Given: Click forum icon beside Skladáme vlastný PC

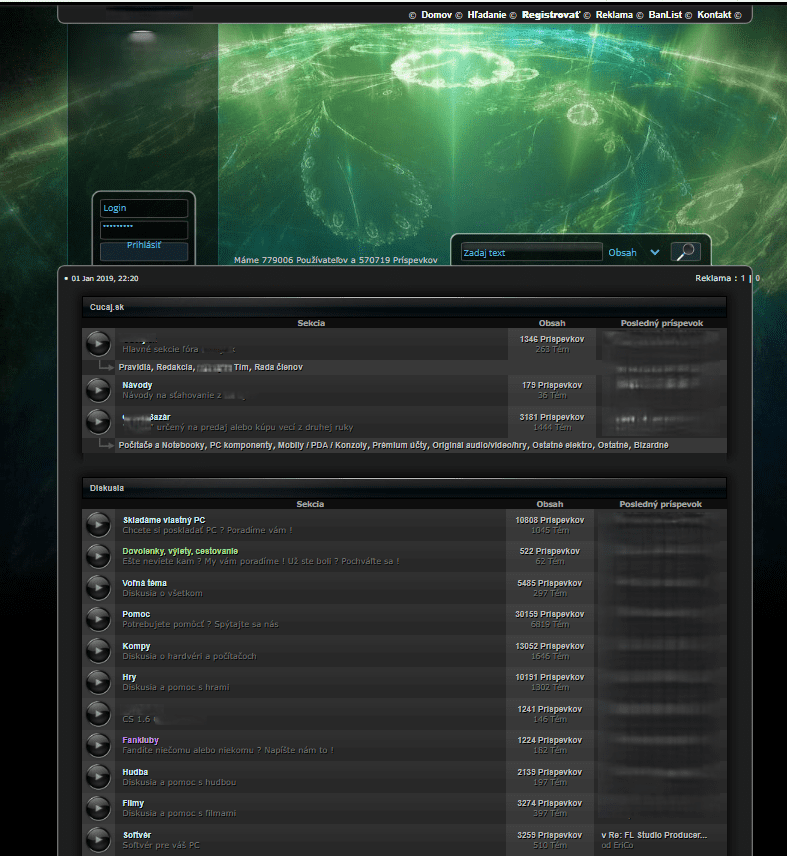Looking at the screenshot, I should click(98, 525).
